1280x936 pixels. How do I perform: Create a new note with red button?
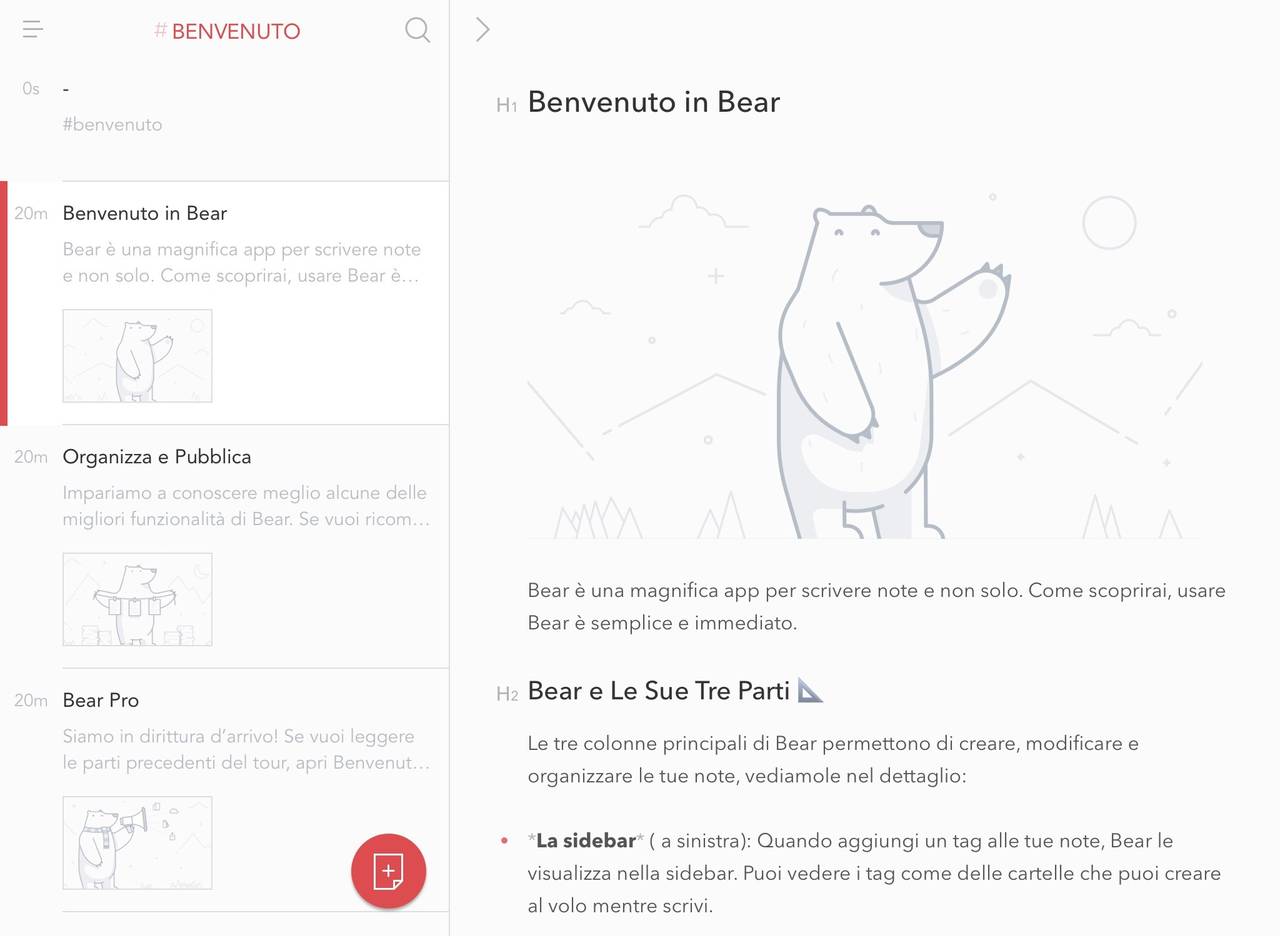388,871
